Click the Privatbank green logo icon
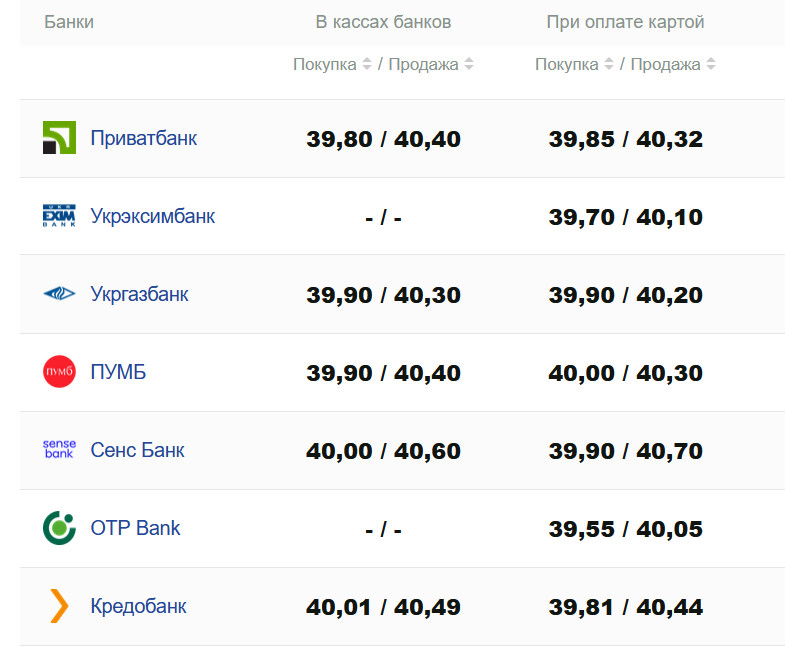Viewport: 785px width, 652px height. pos(59,138)
